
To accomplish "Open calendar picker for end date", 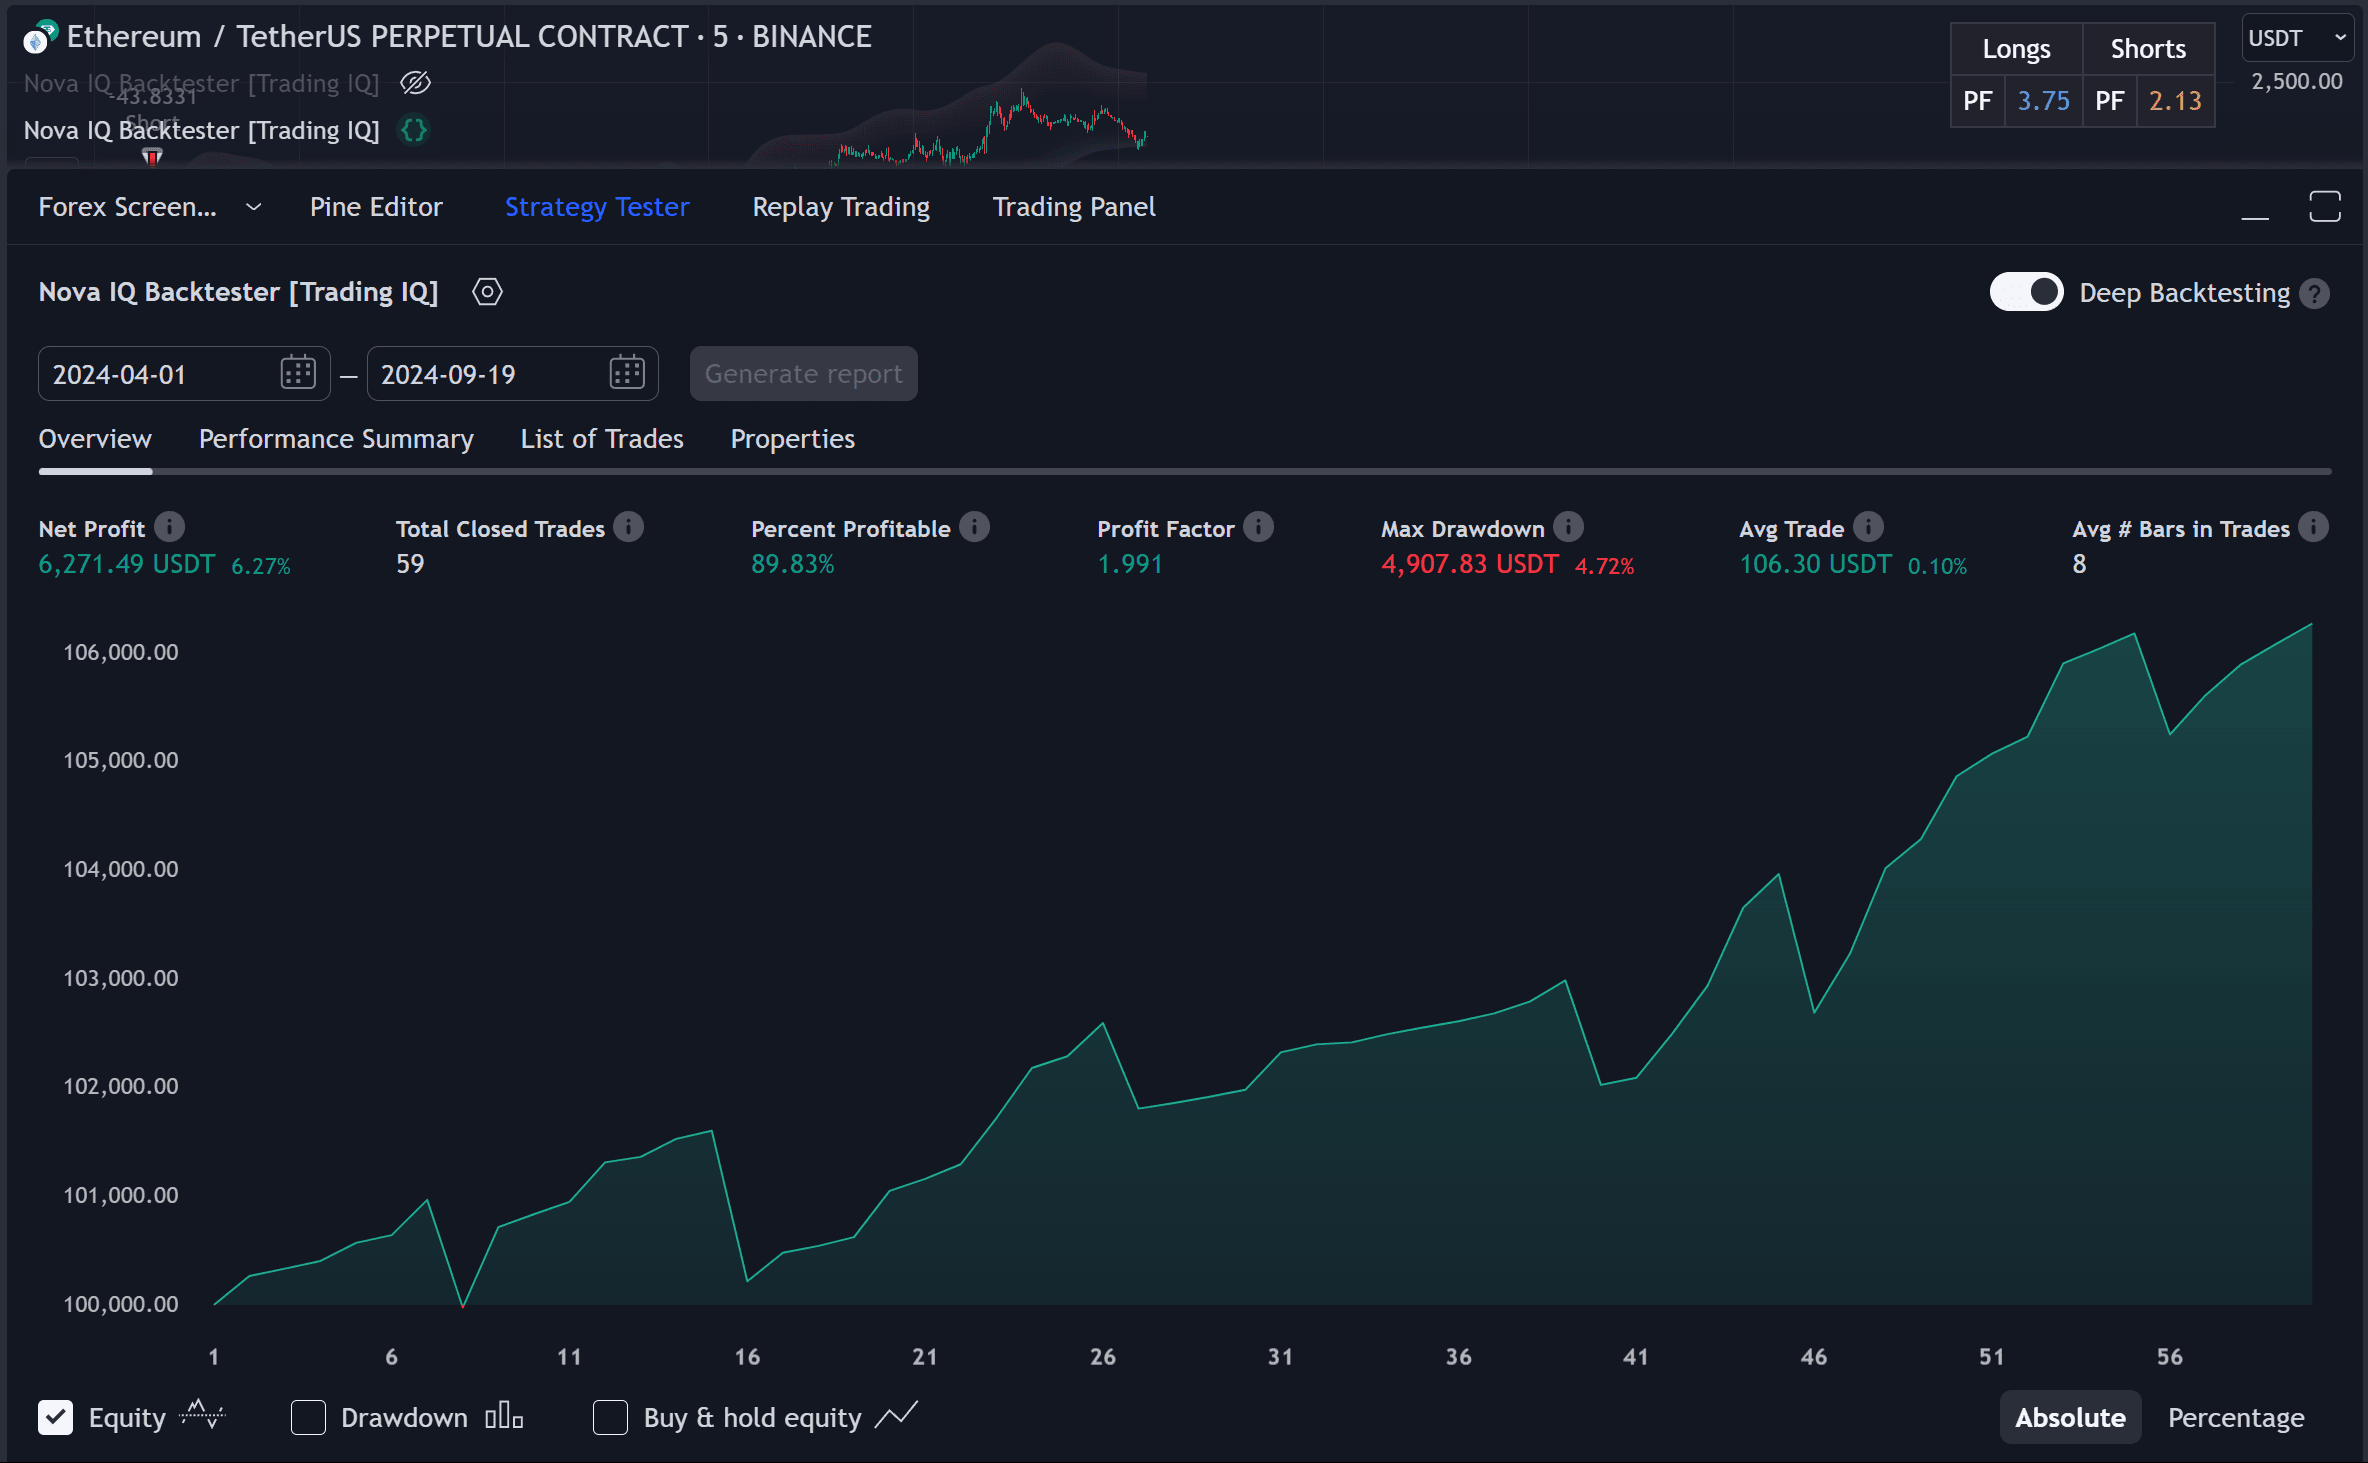I will (627, 373).
